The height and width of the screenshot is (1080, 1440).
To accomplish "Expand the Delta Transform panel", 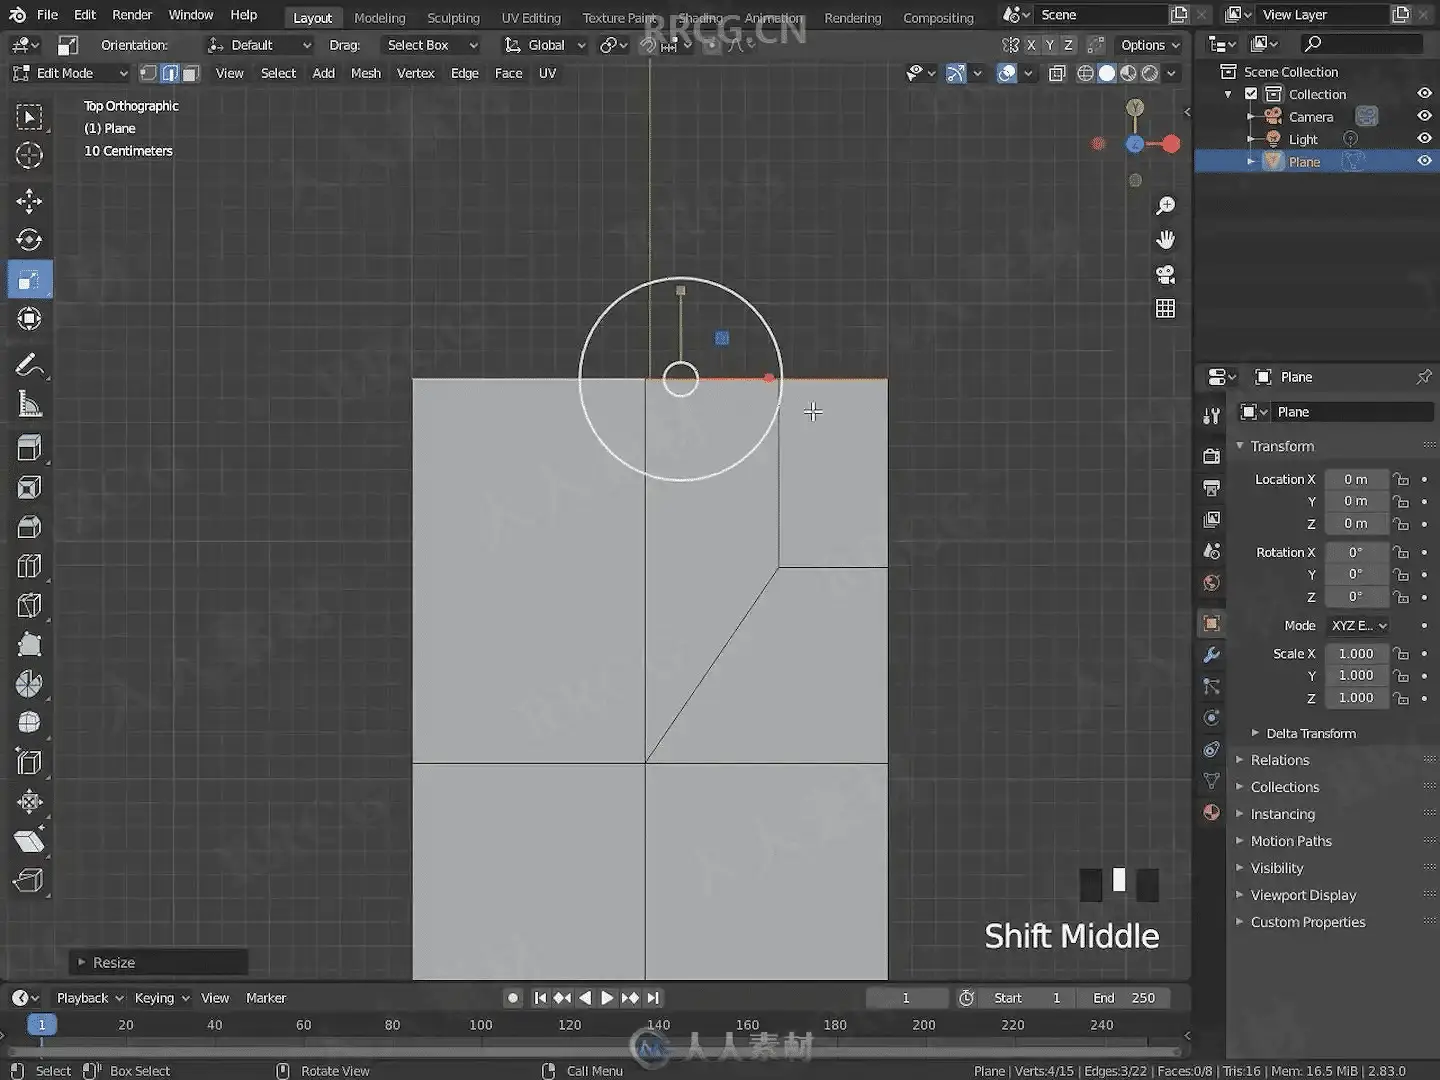I will point(1310,733).
